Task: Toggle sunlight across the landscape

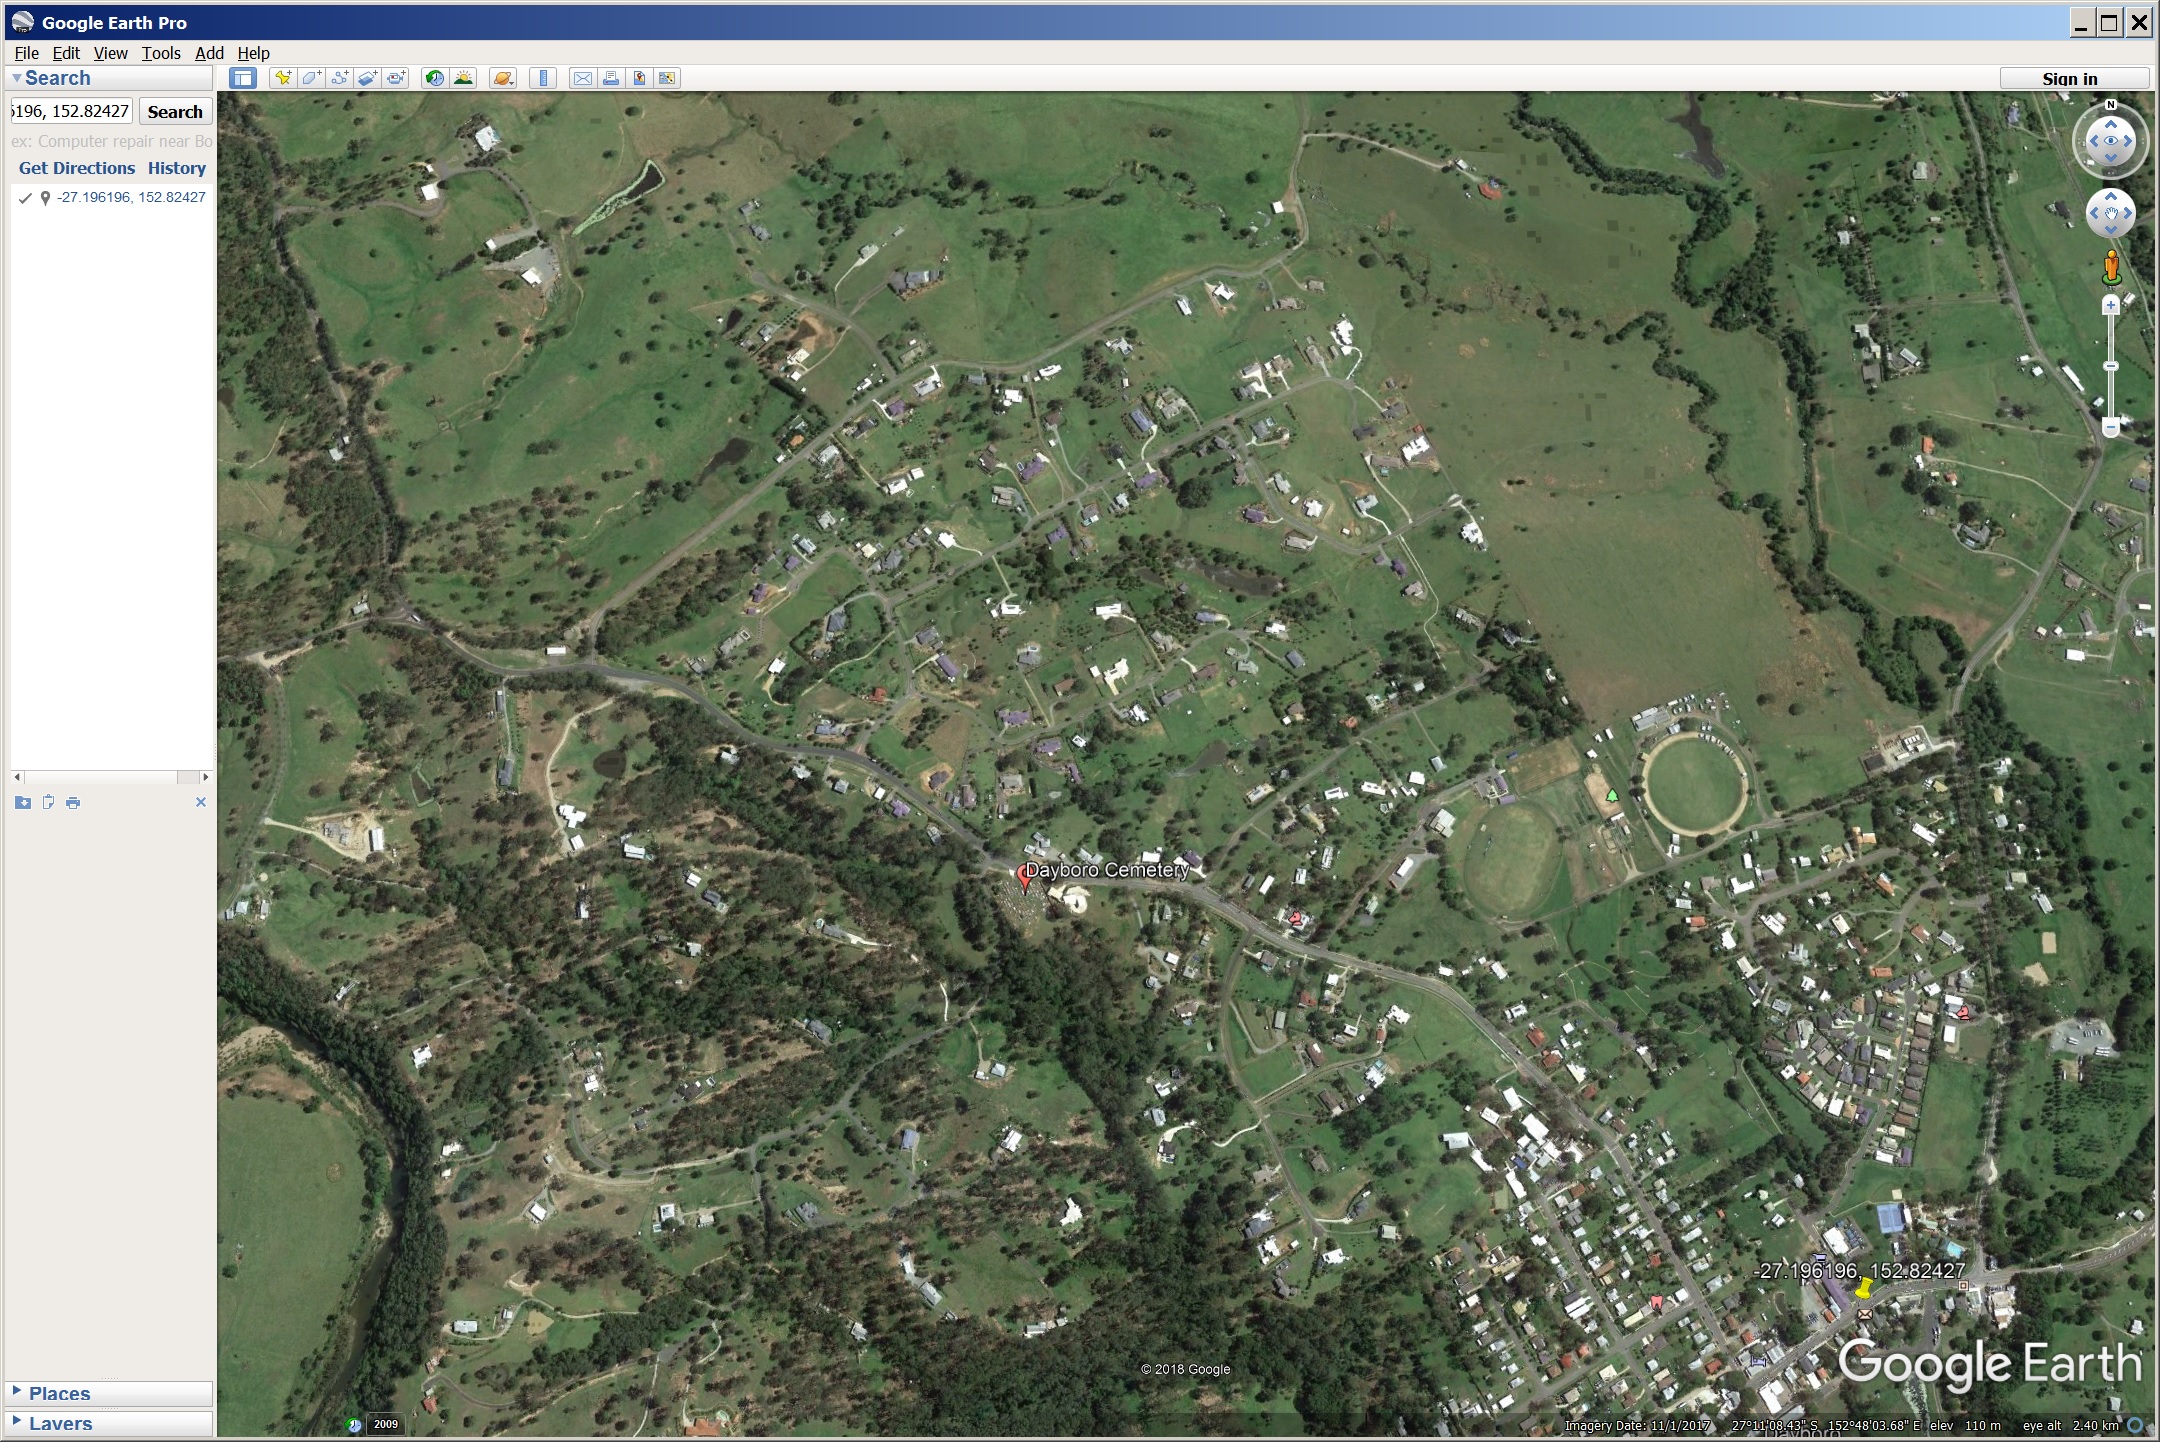Action: click(463, 78)
